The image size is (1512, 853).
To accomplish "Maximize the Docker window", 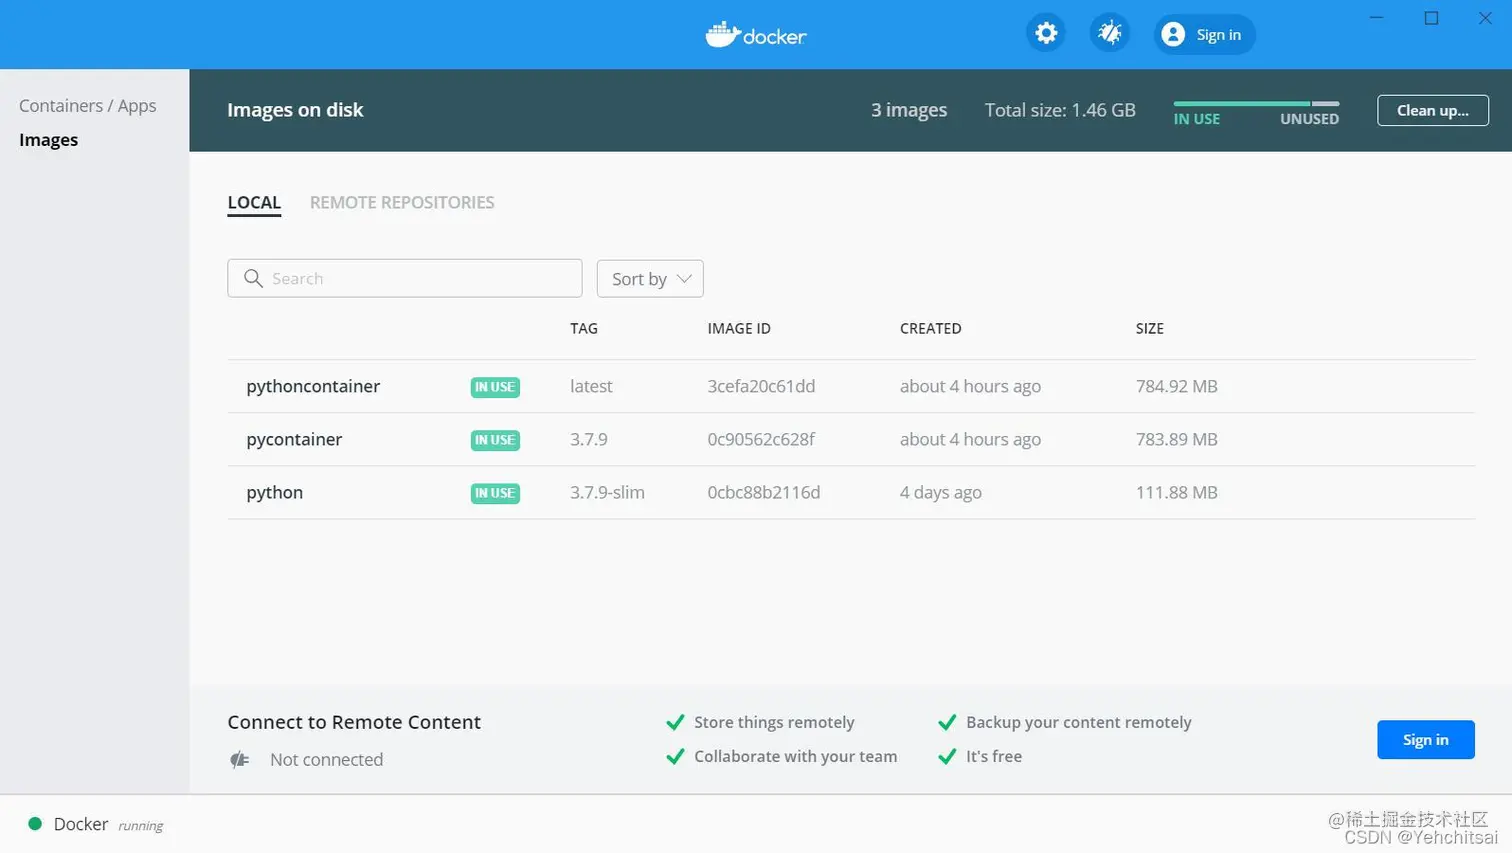I will (x=1431, y=18).
